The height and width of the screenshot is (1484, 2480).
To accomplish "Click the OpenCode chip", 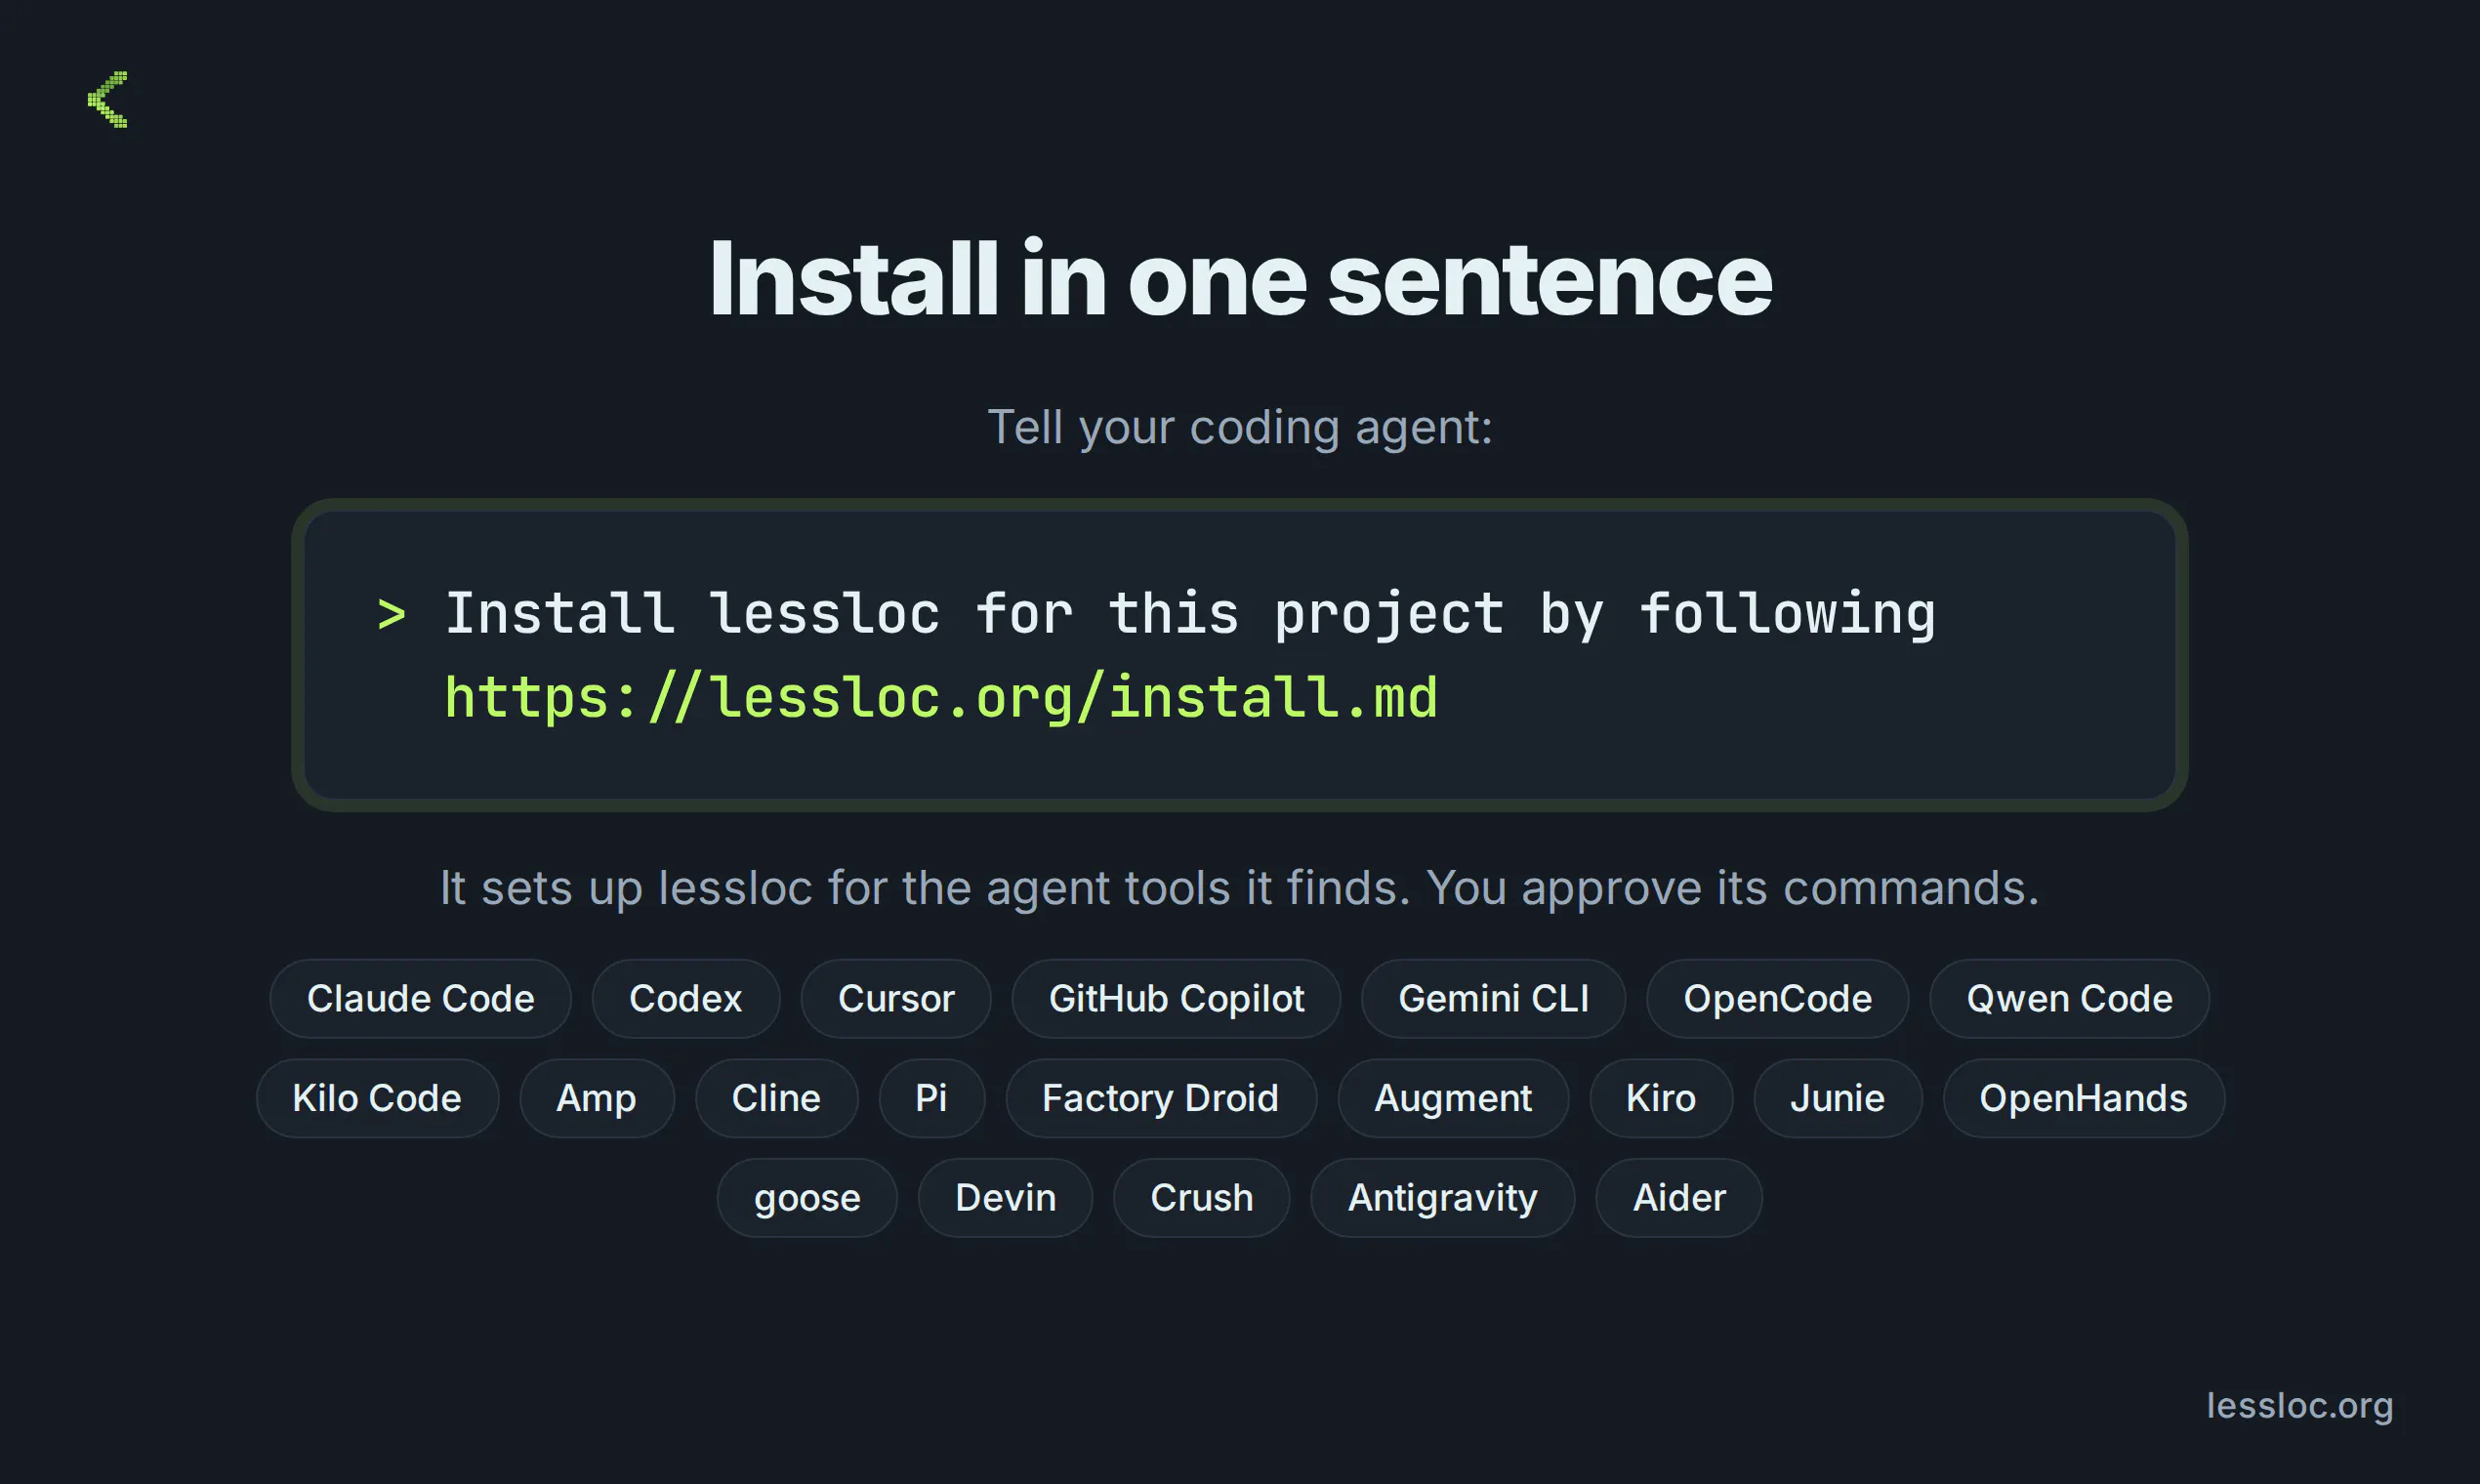I will pos(1777,998).
